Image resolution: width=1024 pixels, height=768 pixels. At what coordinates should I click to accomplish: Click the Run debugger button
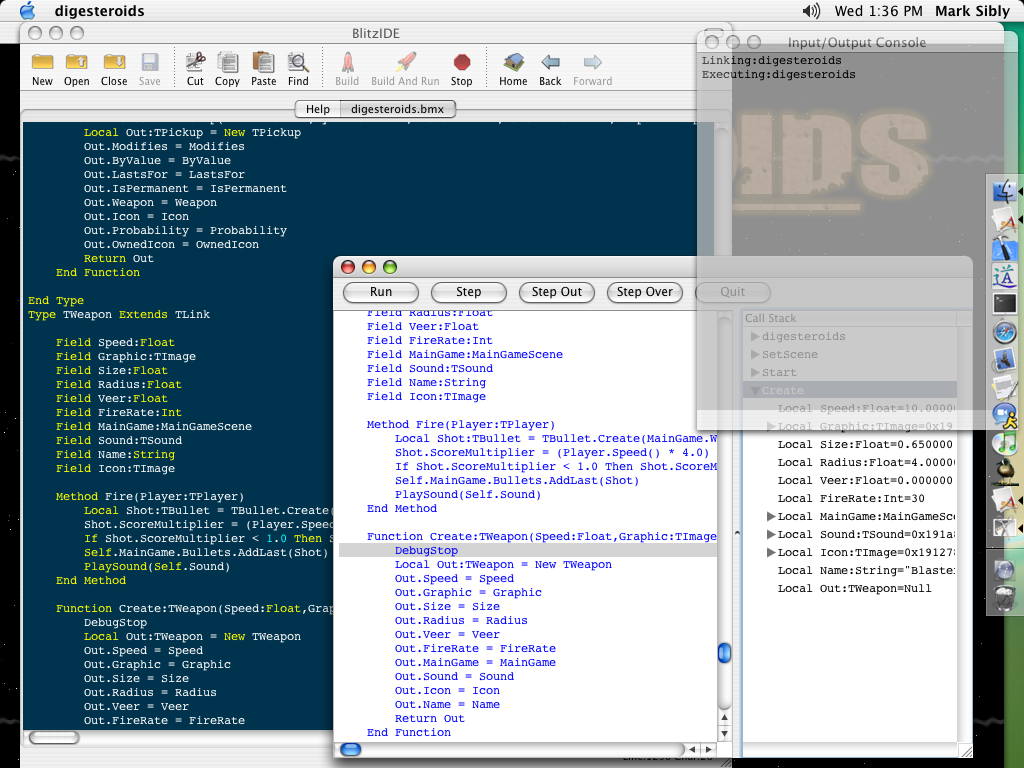point(381,292)
